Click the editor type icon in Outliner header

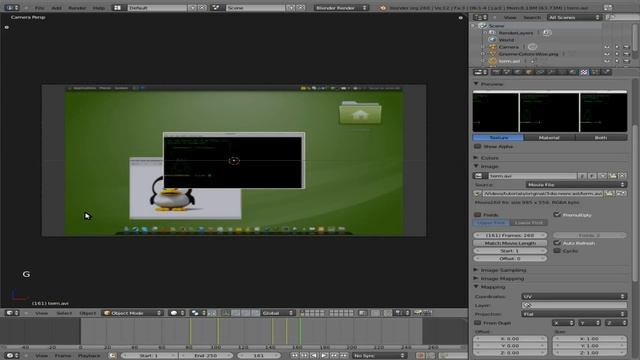coord(480,17)
